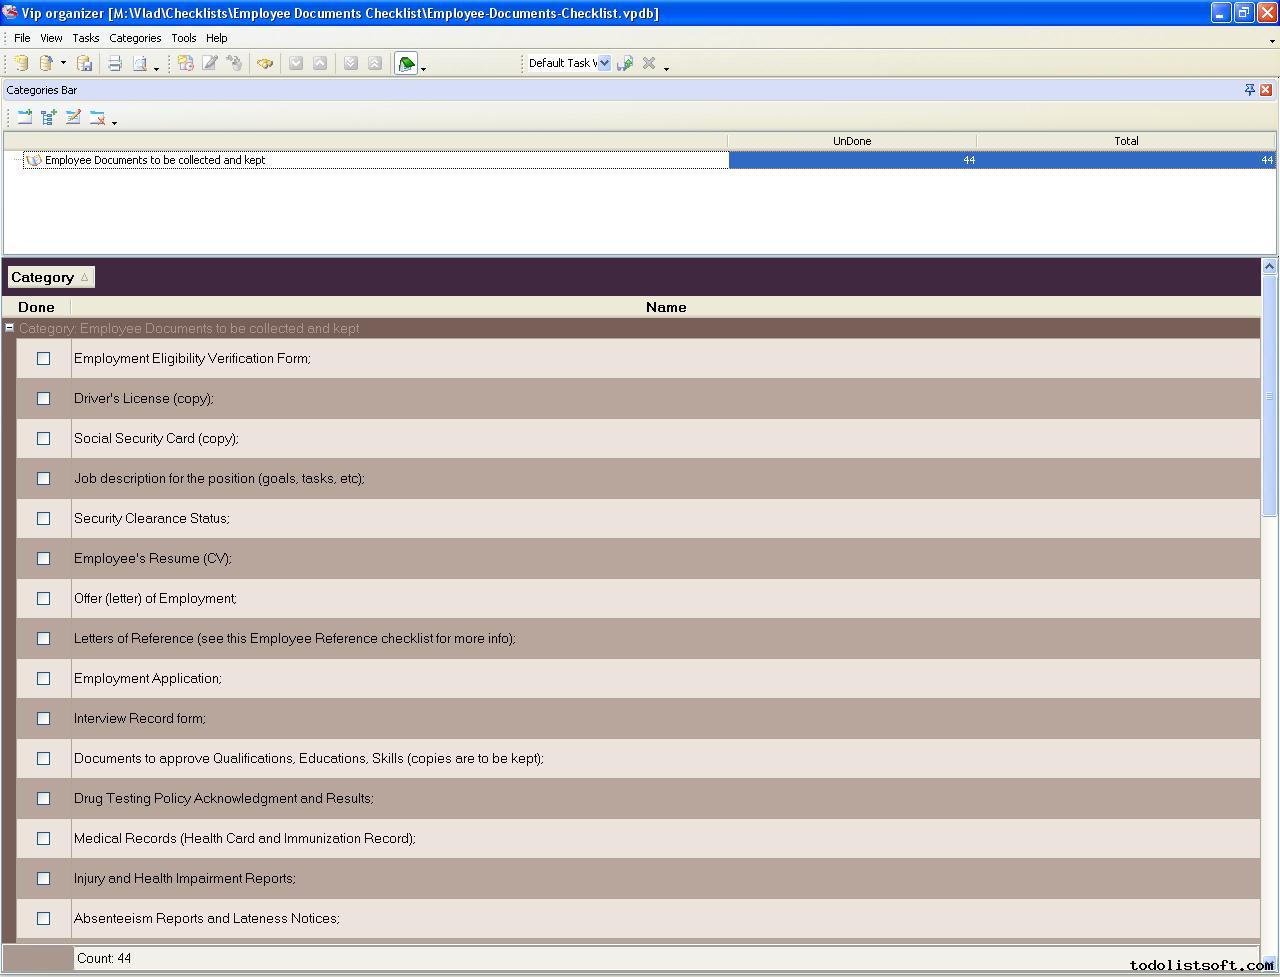Click the New Task toolbar icon
This screenshot has width=1280, height=977.
click(x=186, y=63)
